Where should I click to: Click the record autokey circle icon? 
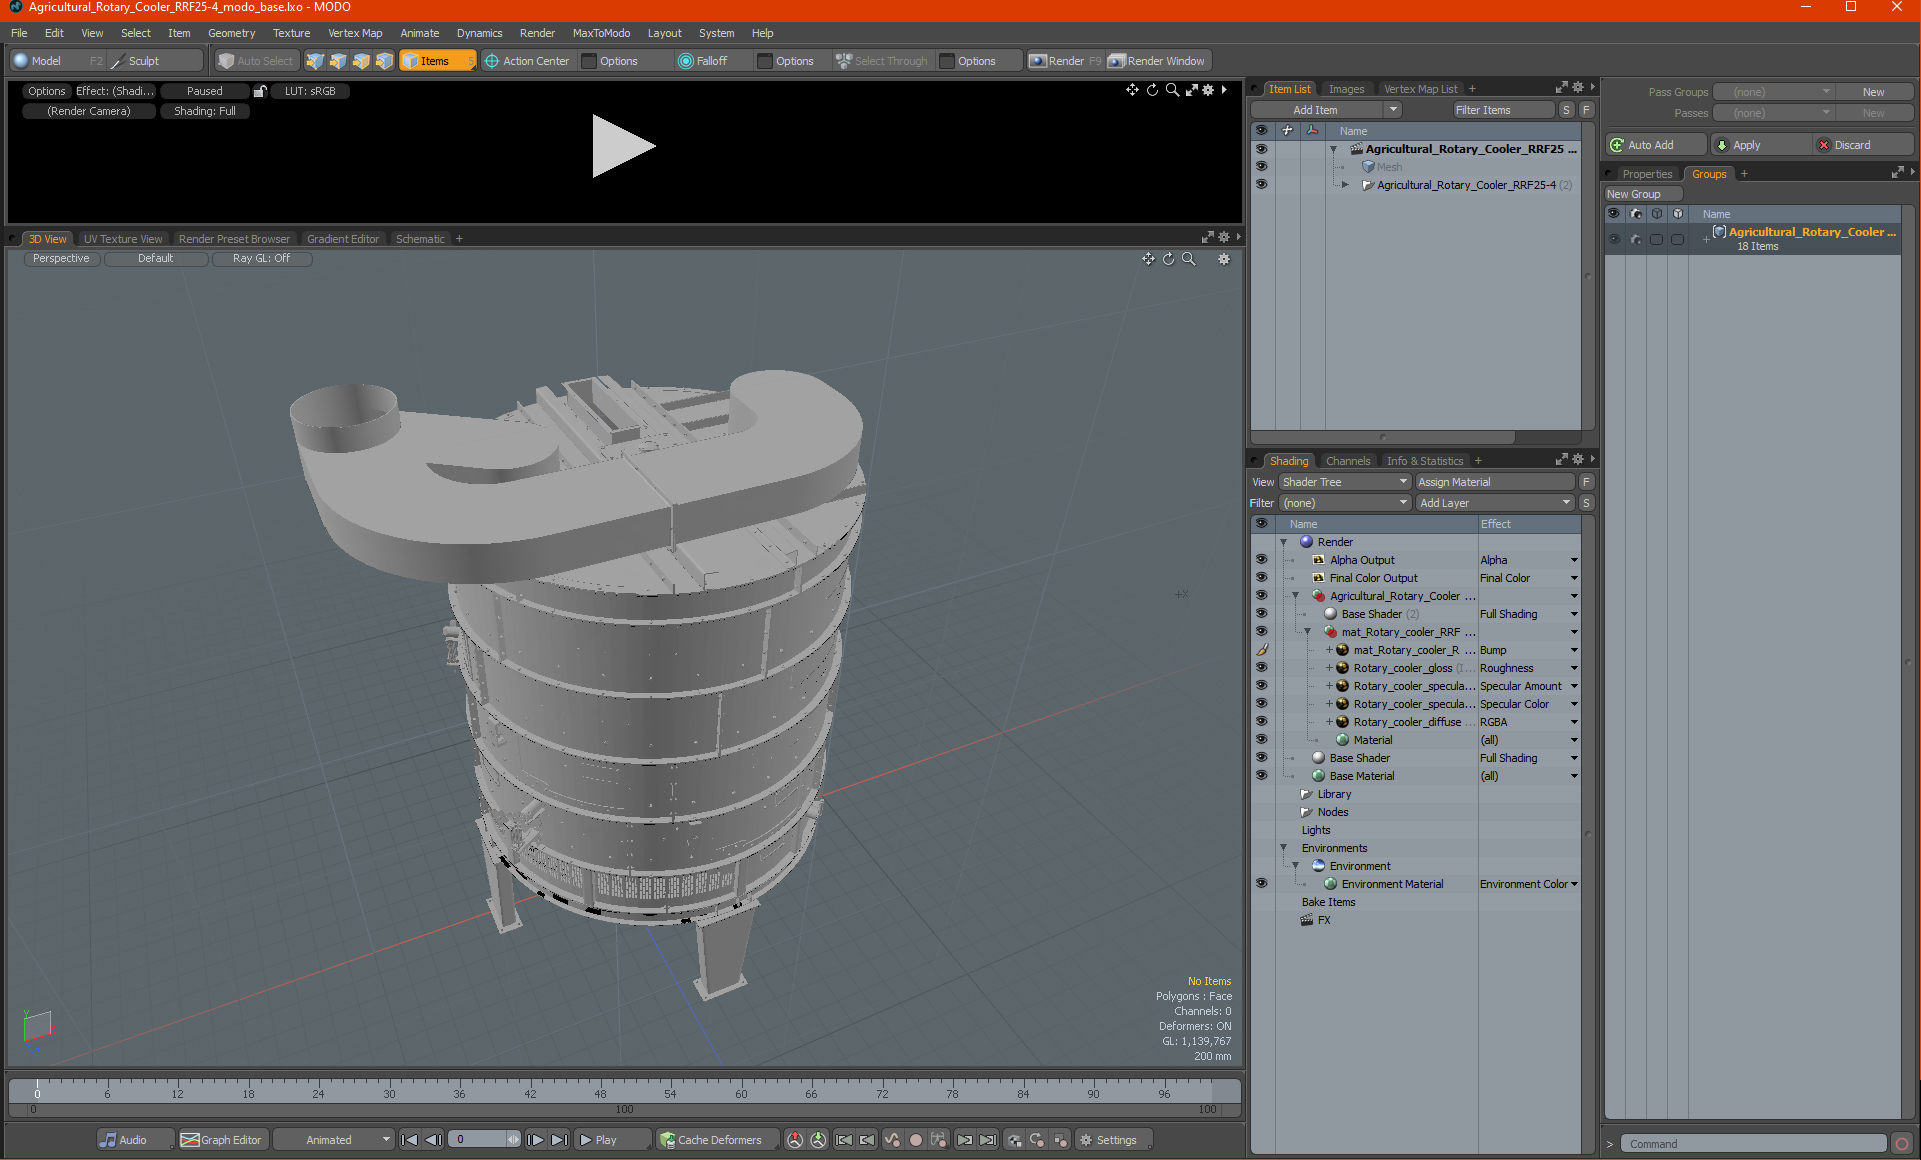click(x=915, y=1140)
